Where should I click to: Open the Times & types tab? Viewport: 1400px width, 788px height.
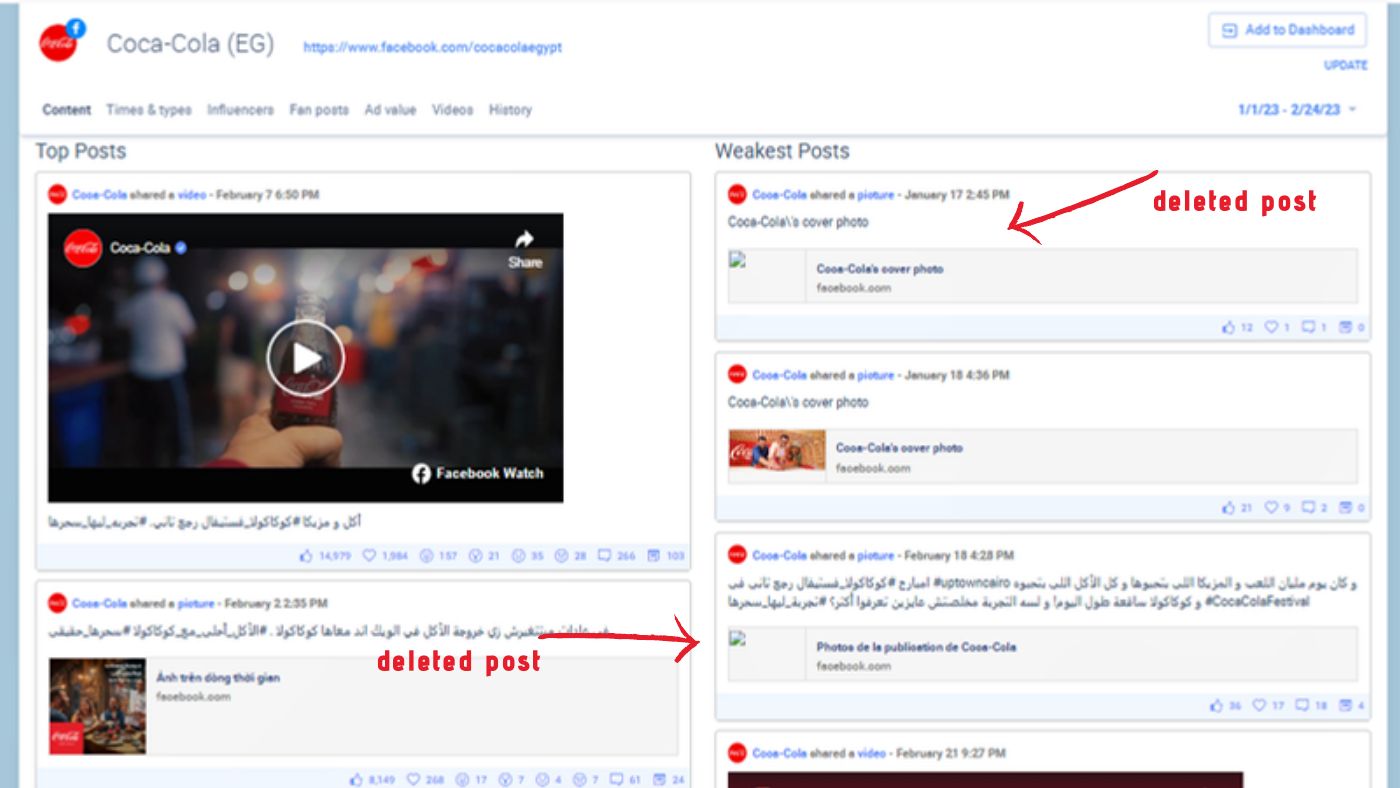[x=149, y=110]
